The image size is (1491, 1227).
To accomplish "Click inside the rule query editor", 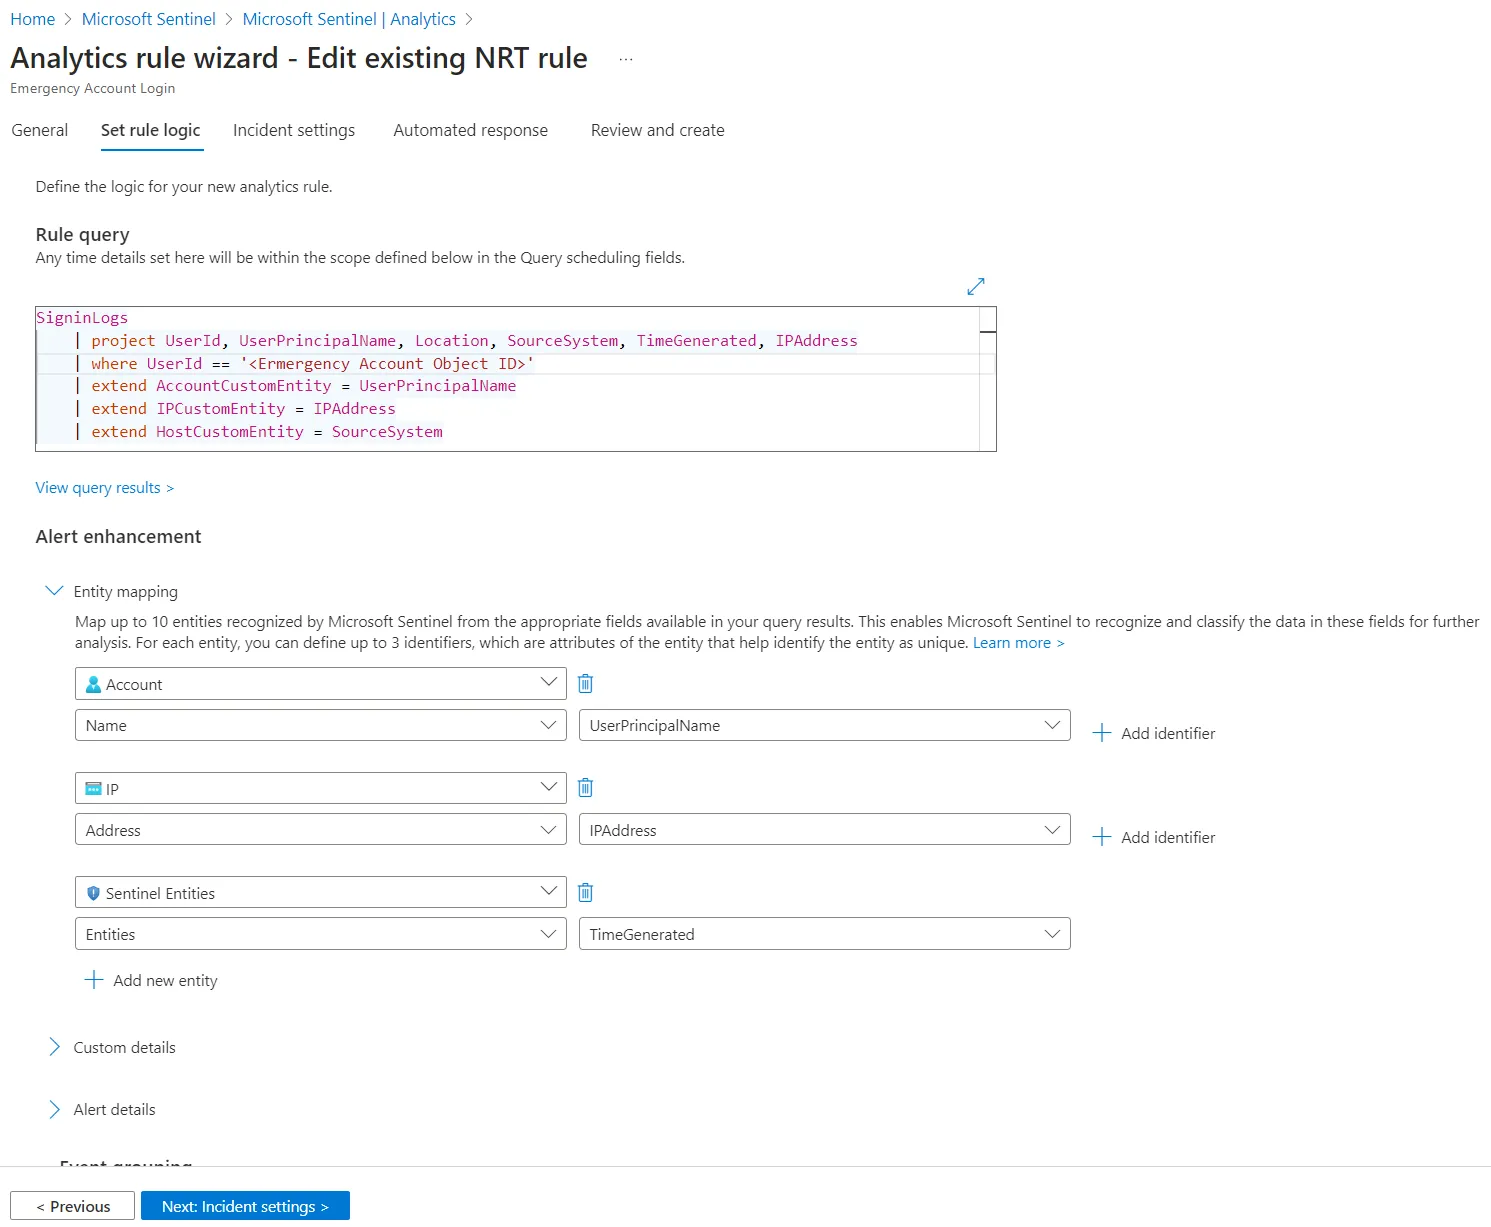I will [600, 400].
